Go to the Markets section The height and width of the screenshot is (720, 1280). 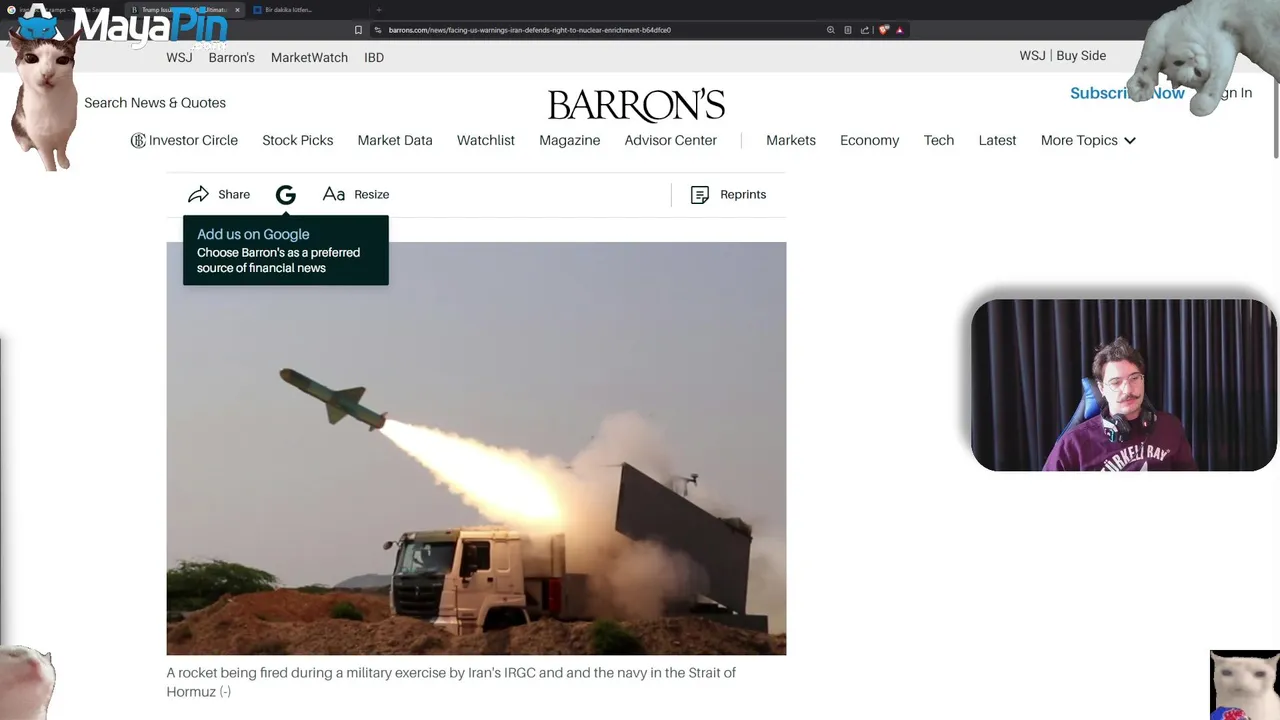tap(791, 141)
